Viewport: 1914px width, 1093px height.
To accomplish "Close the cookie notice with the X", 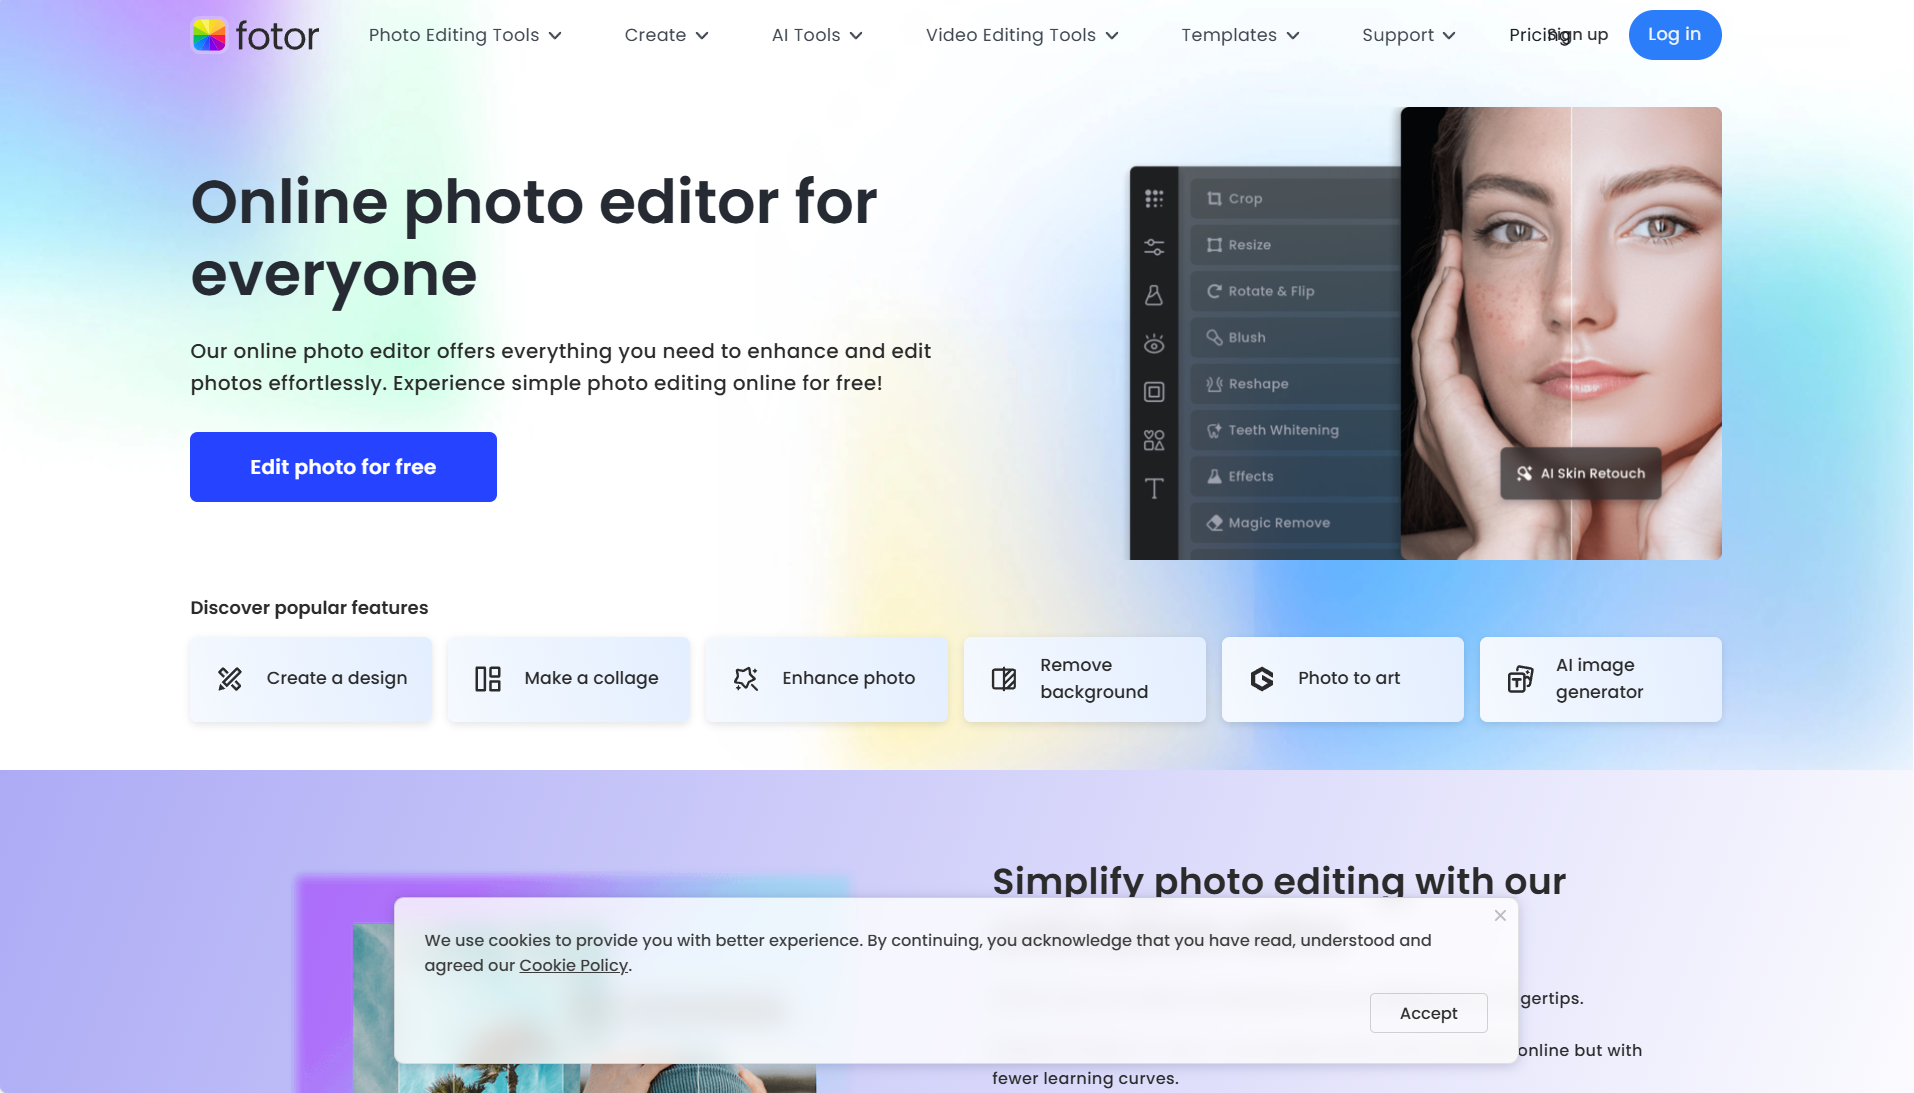I will [1500, 916].
